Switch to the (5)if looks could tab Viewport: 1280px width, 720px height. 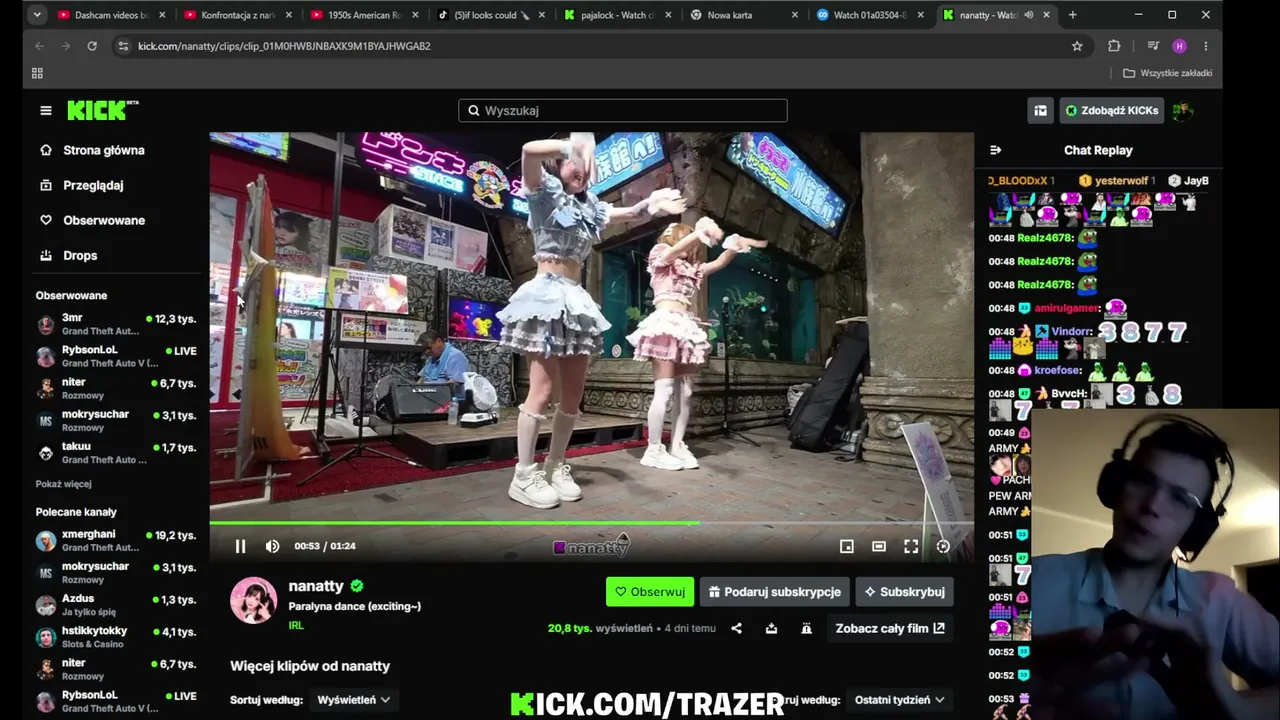[490, 15]
